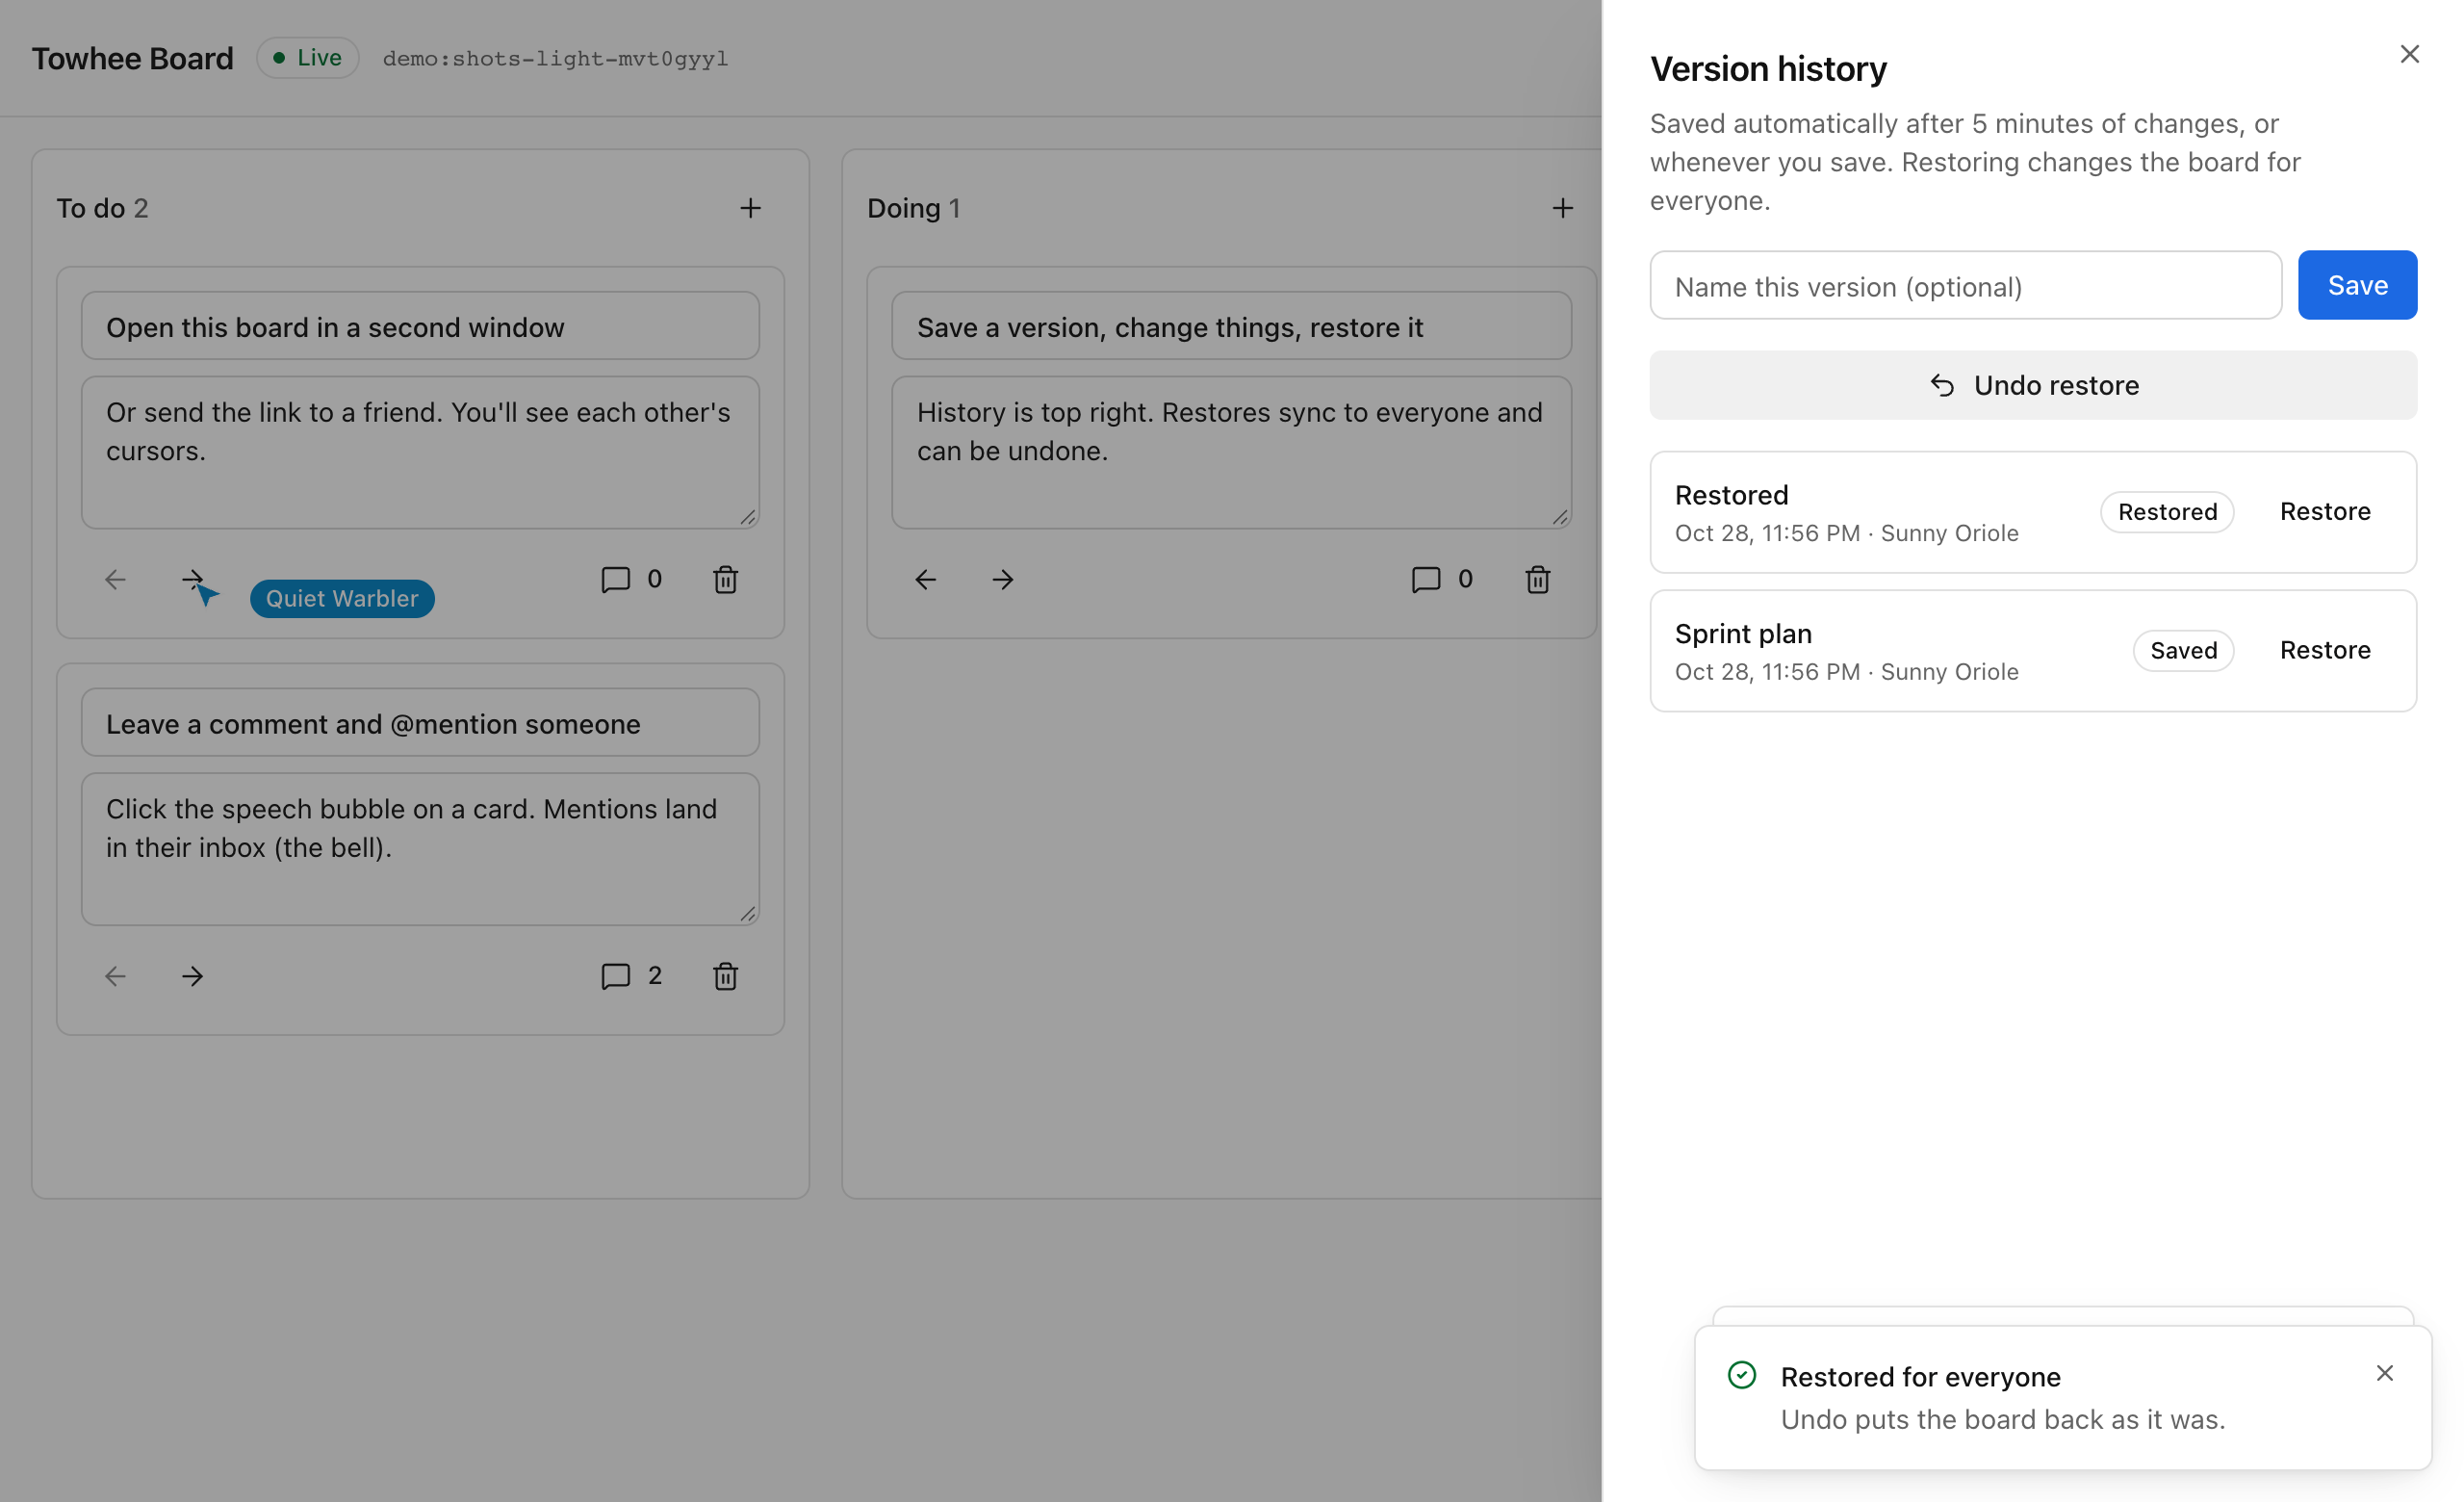Delete the 'Leave a comment' card
The height and width of the screenshot is (1502, 2464).
pyautogui.click(x=726, y=976)
